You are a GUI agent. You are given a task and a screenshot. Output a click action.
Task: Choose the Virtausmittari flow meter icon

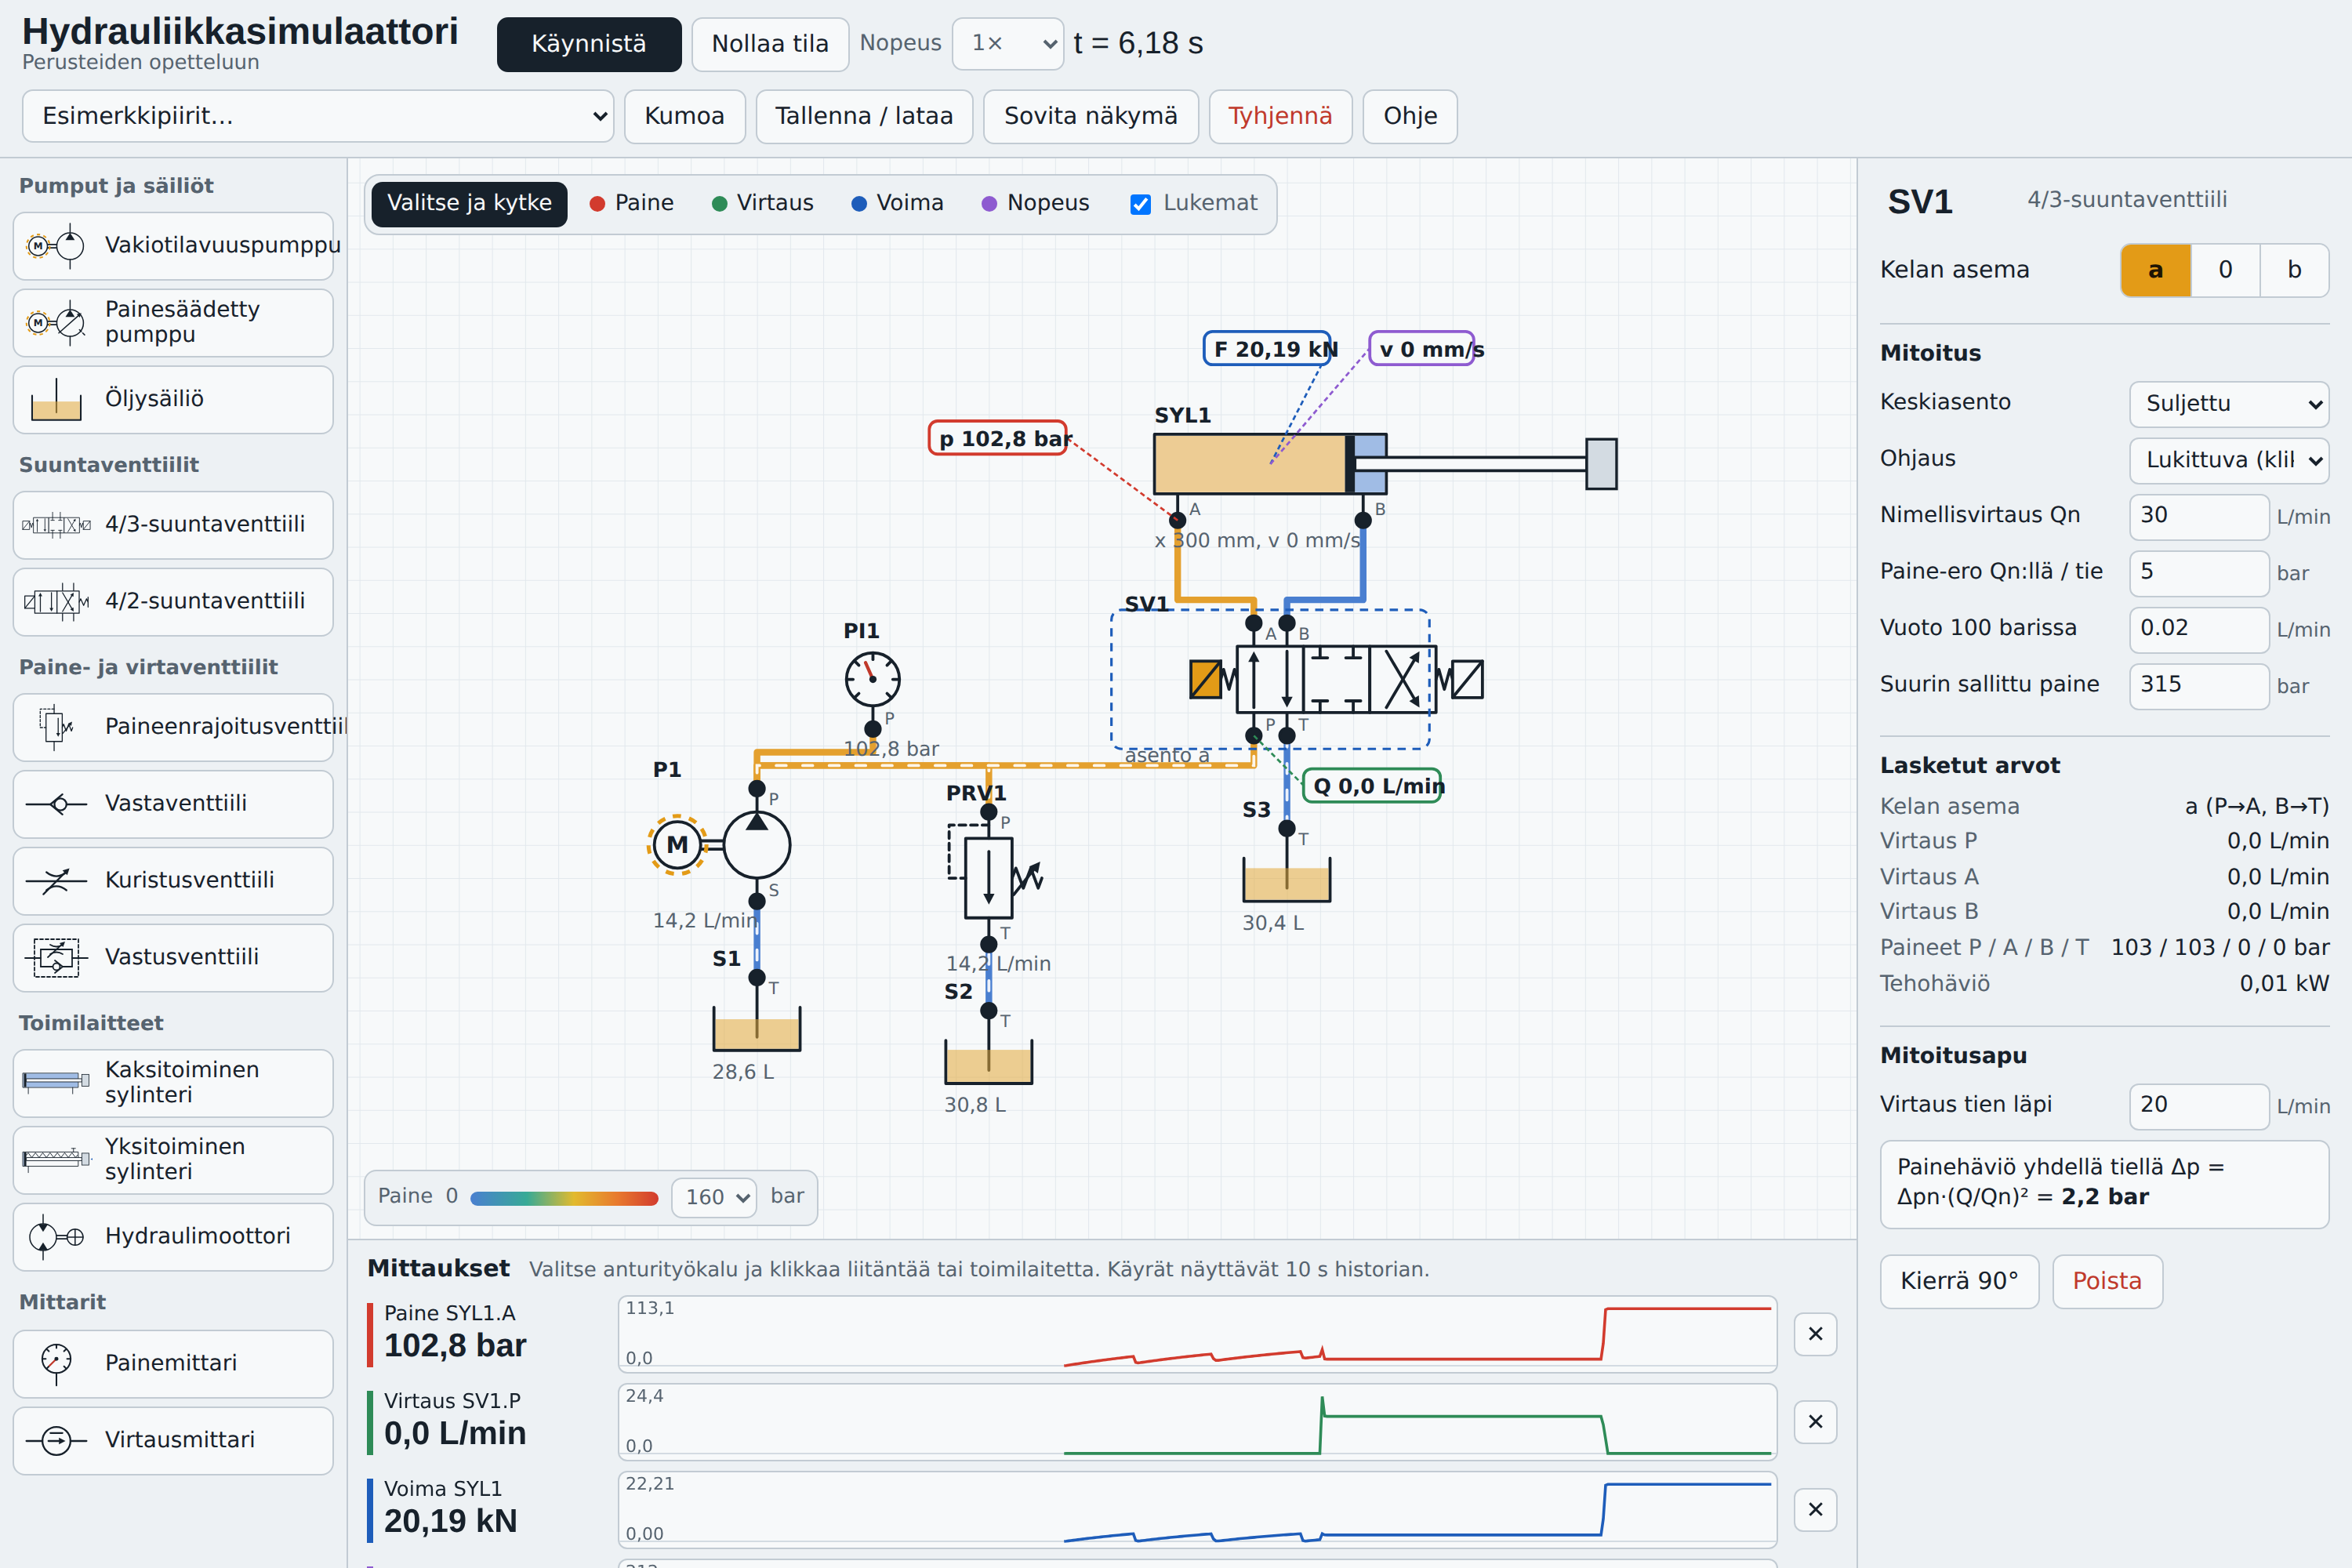[56, 1440]
